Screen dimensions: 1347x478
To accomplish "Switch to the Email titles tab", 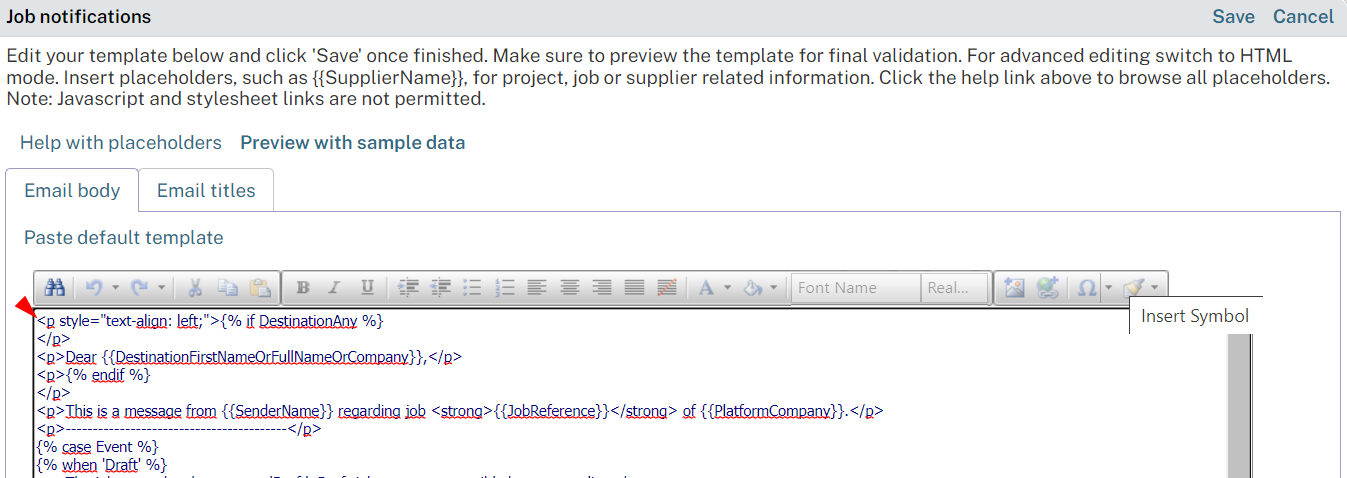I will click(206, 191).
